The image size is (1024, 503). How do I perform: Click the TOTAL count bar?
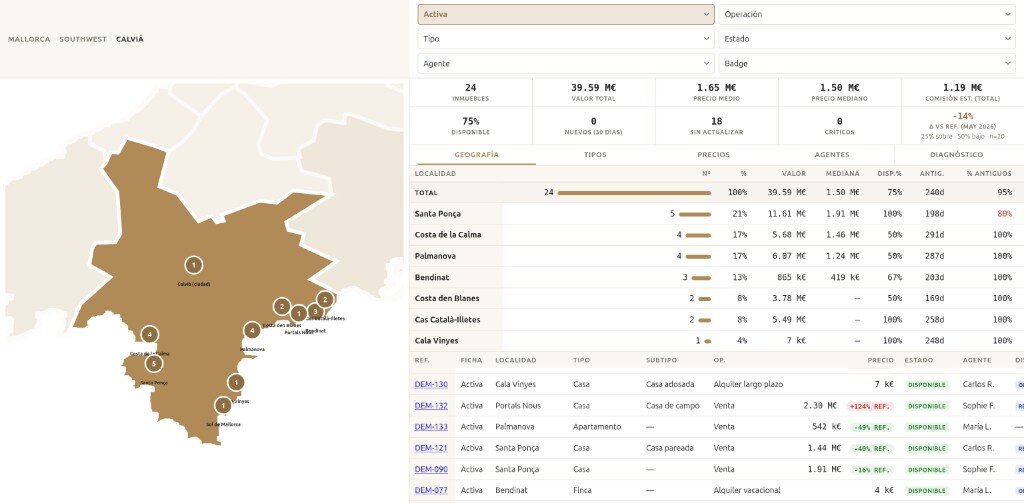tap(634, 193)
